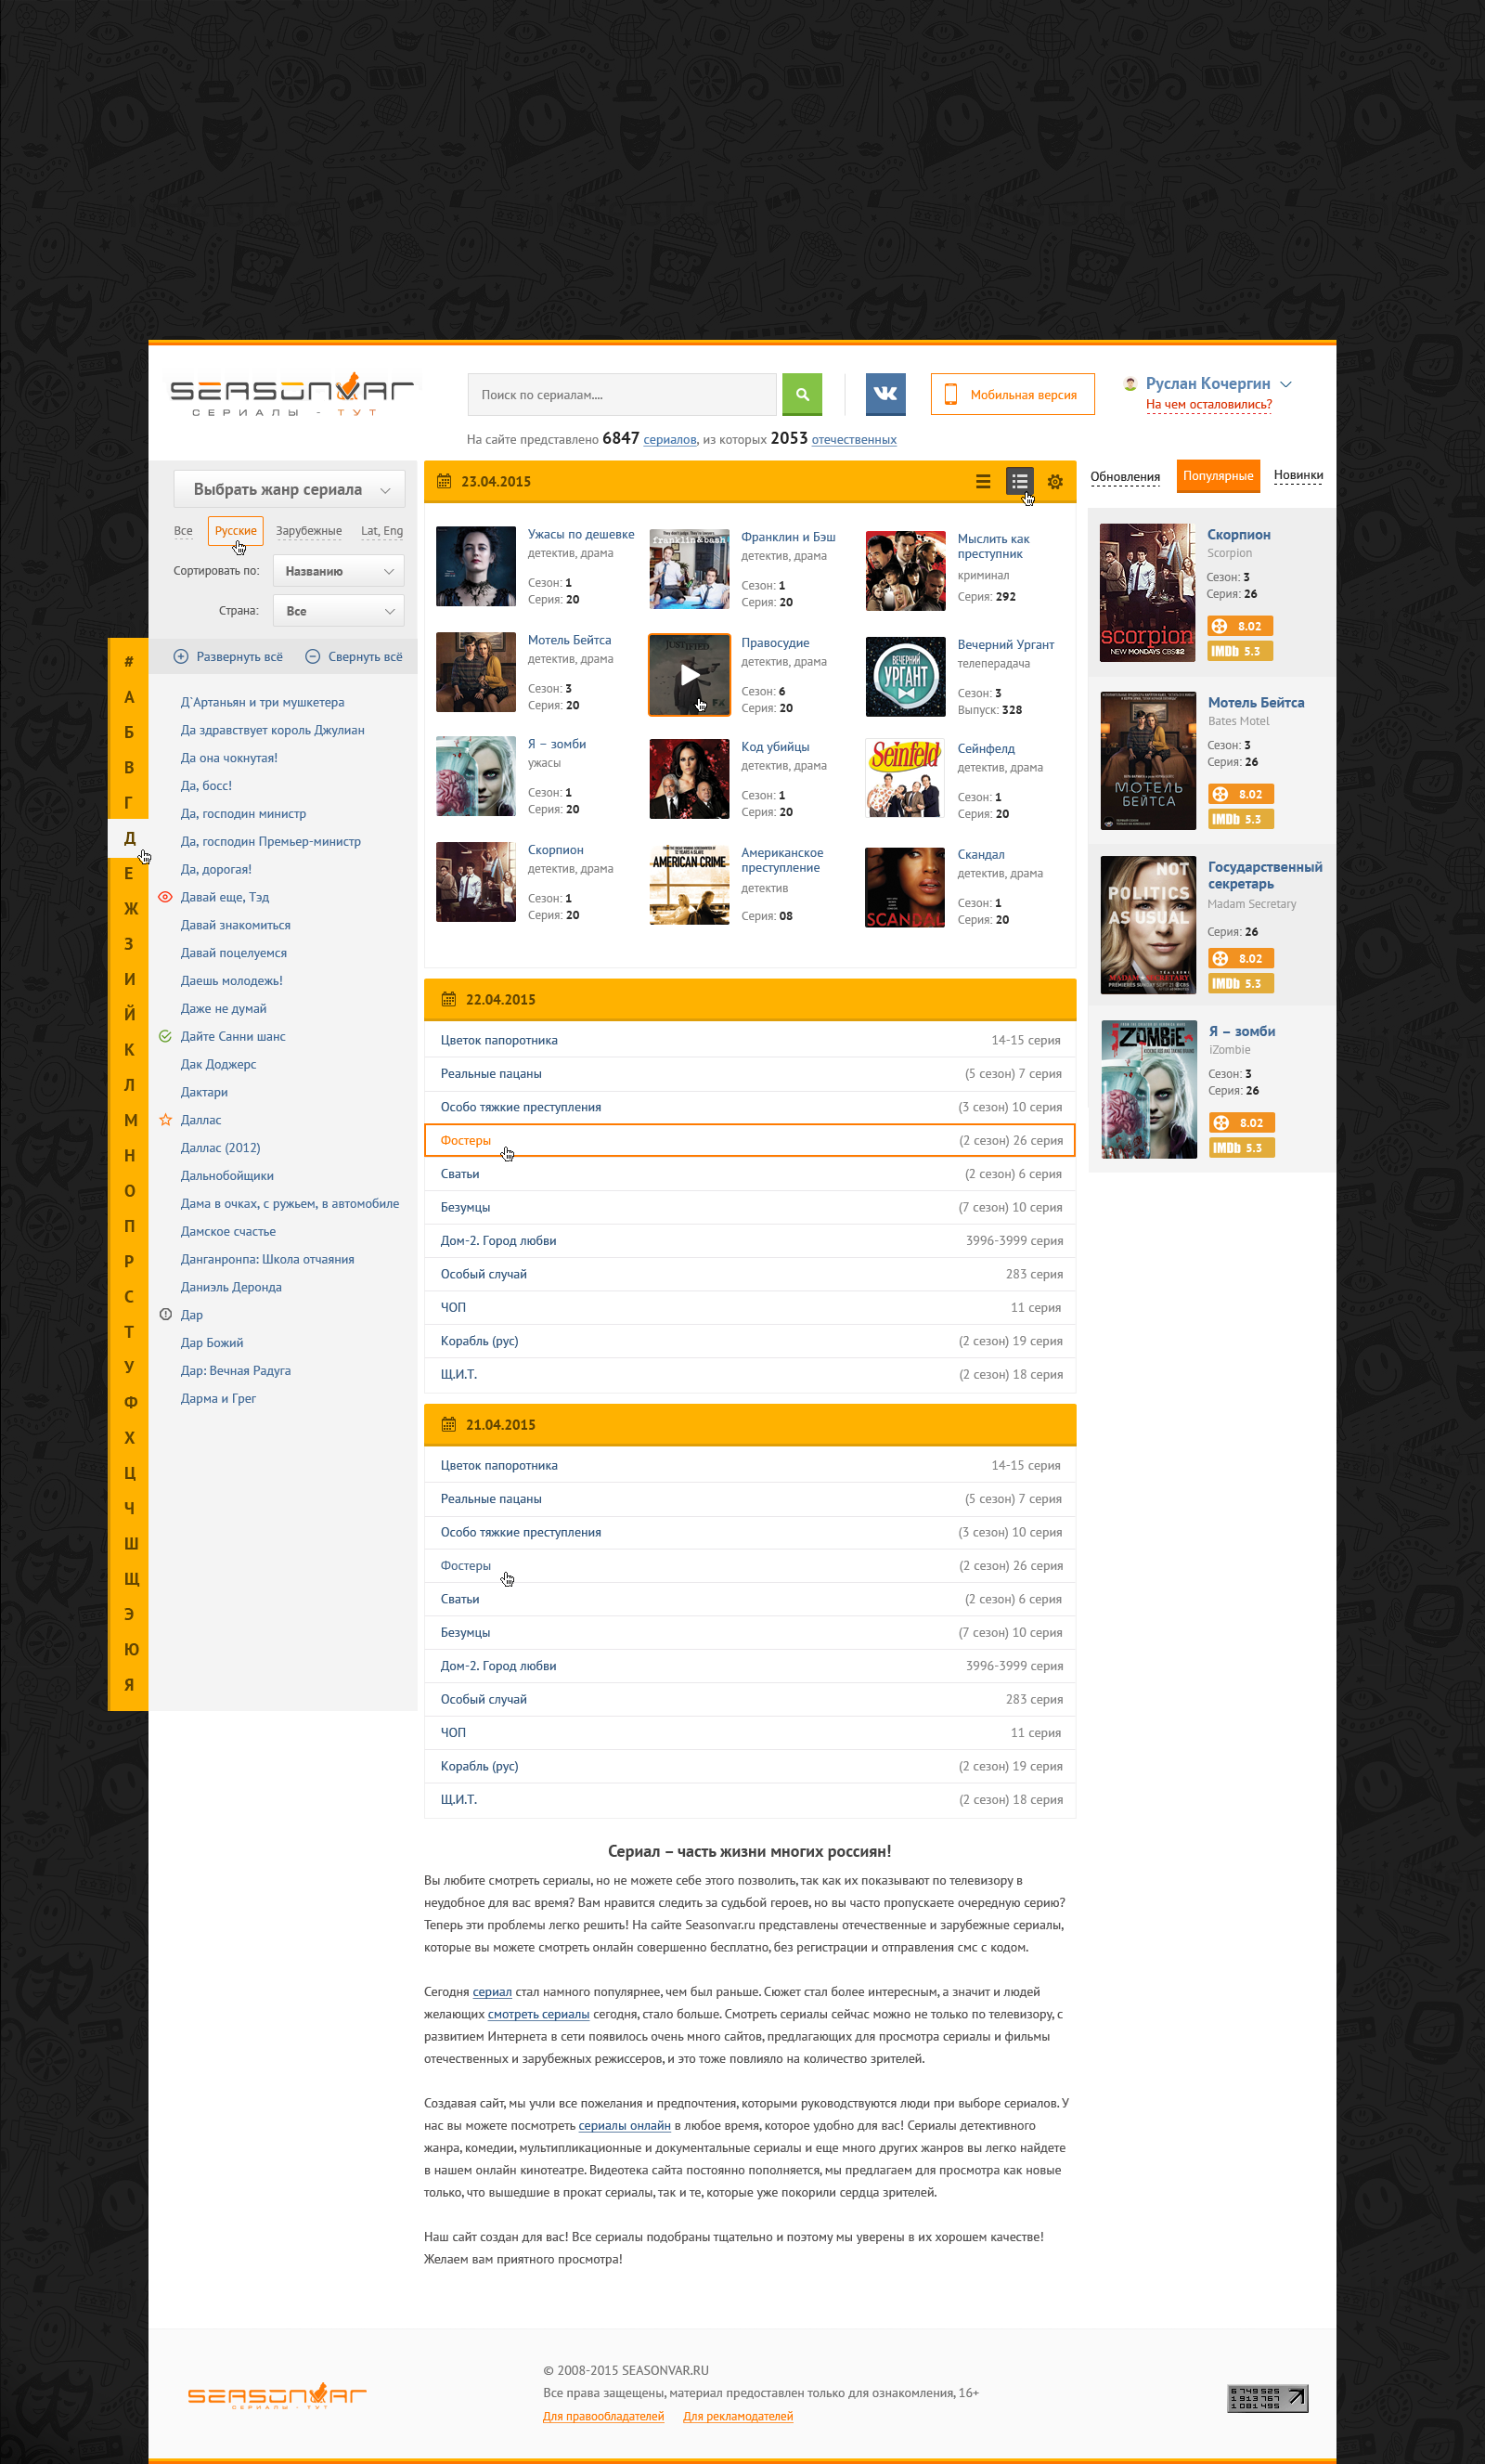Switch to compact list view icon

tap(983, 482)
